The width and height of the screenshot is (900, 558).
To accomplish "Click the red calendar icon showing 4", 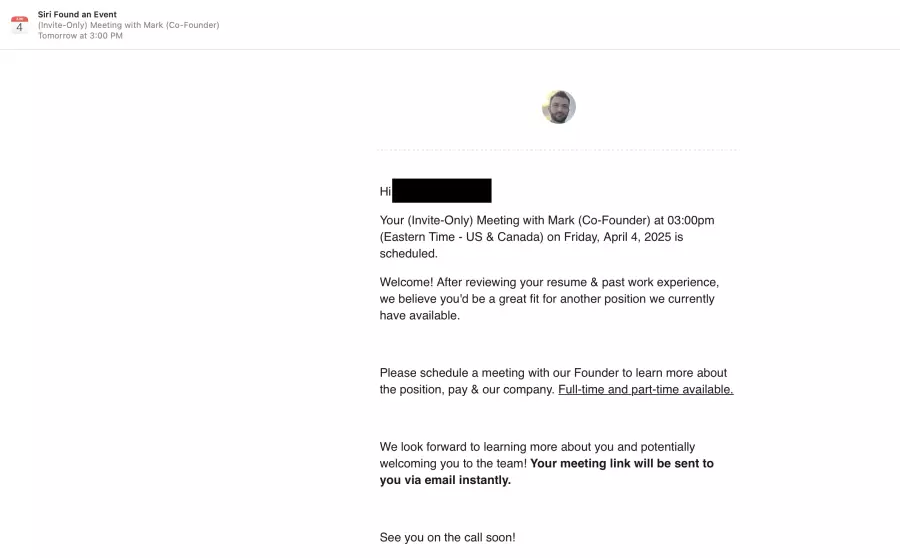I will (19, 25).
